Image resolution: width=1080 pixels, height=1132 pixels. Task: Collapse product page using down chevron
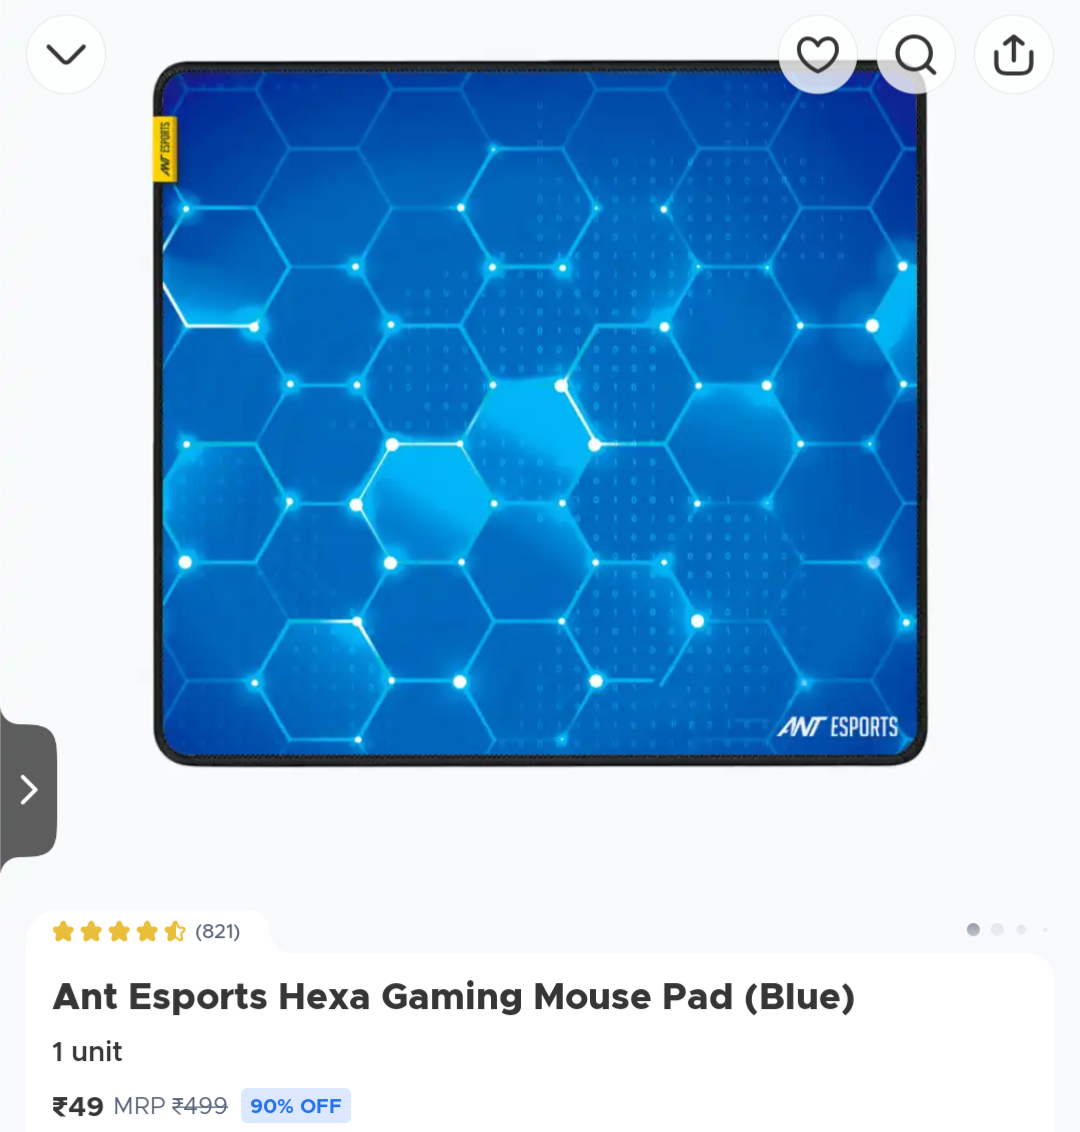66,54
